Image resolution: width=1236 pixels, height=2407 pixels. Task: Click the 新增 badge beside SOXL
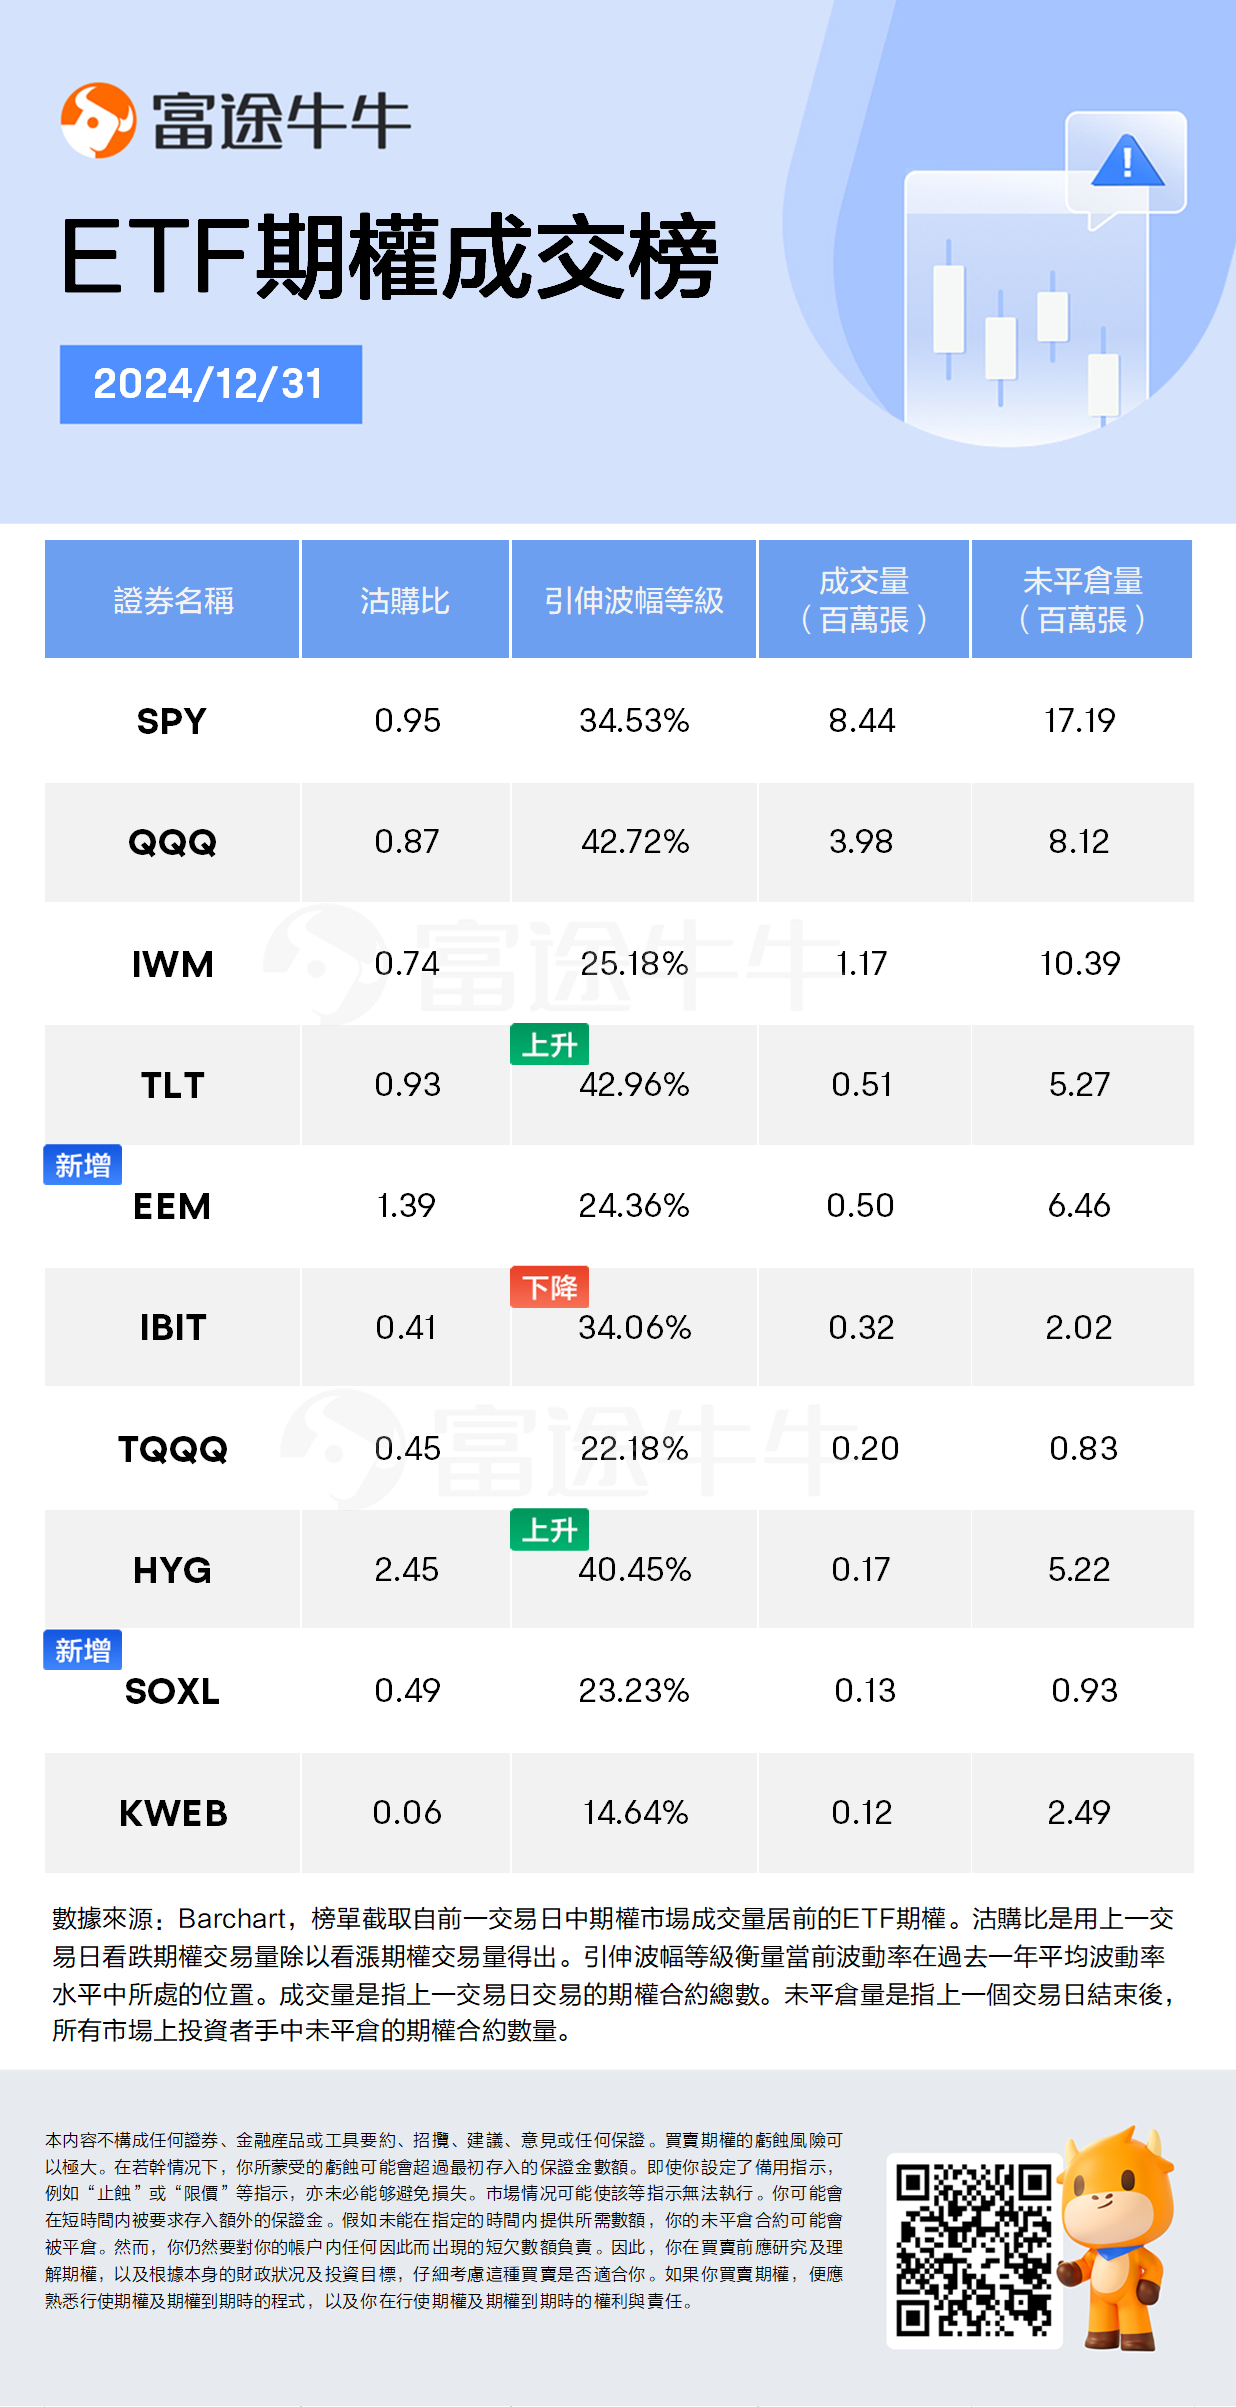click(82, 1650)
